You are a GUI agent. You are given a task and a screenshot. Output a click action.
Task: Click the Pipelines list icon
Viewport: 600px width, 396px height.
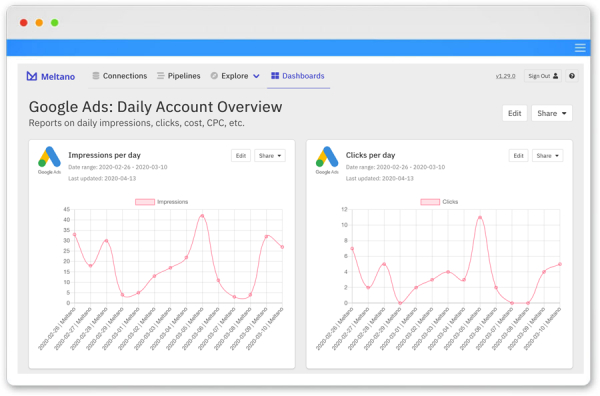click(161, 76)
